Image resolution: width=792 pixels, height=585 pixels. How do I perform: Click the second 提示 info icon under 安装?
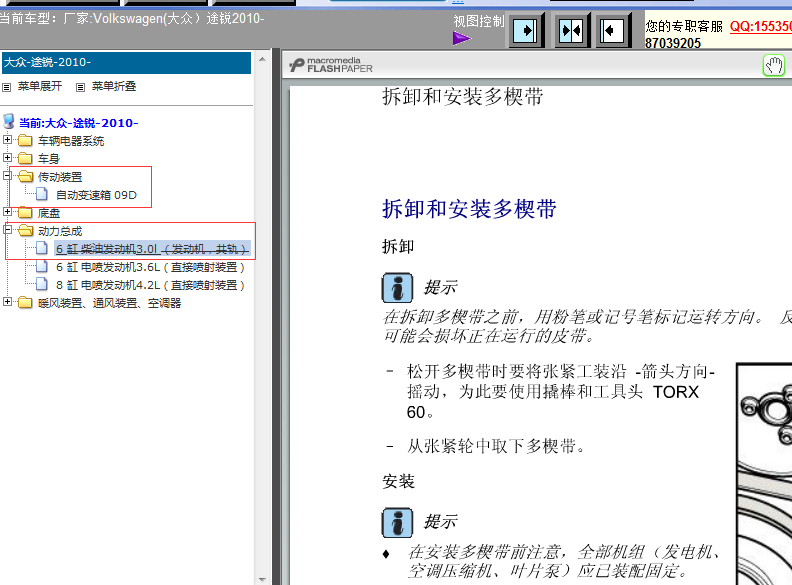click(398, 522)
